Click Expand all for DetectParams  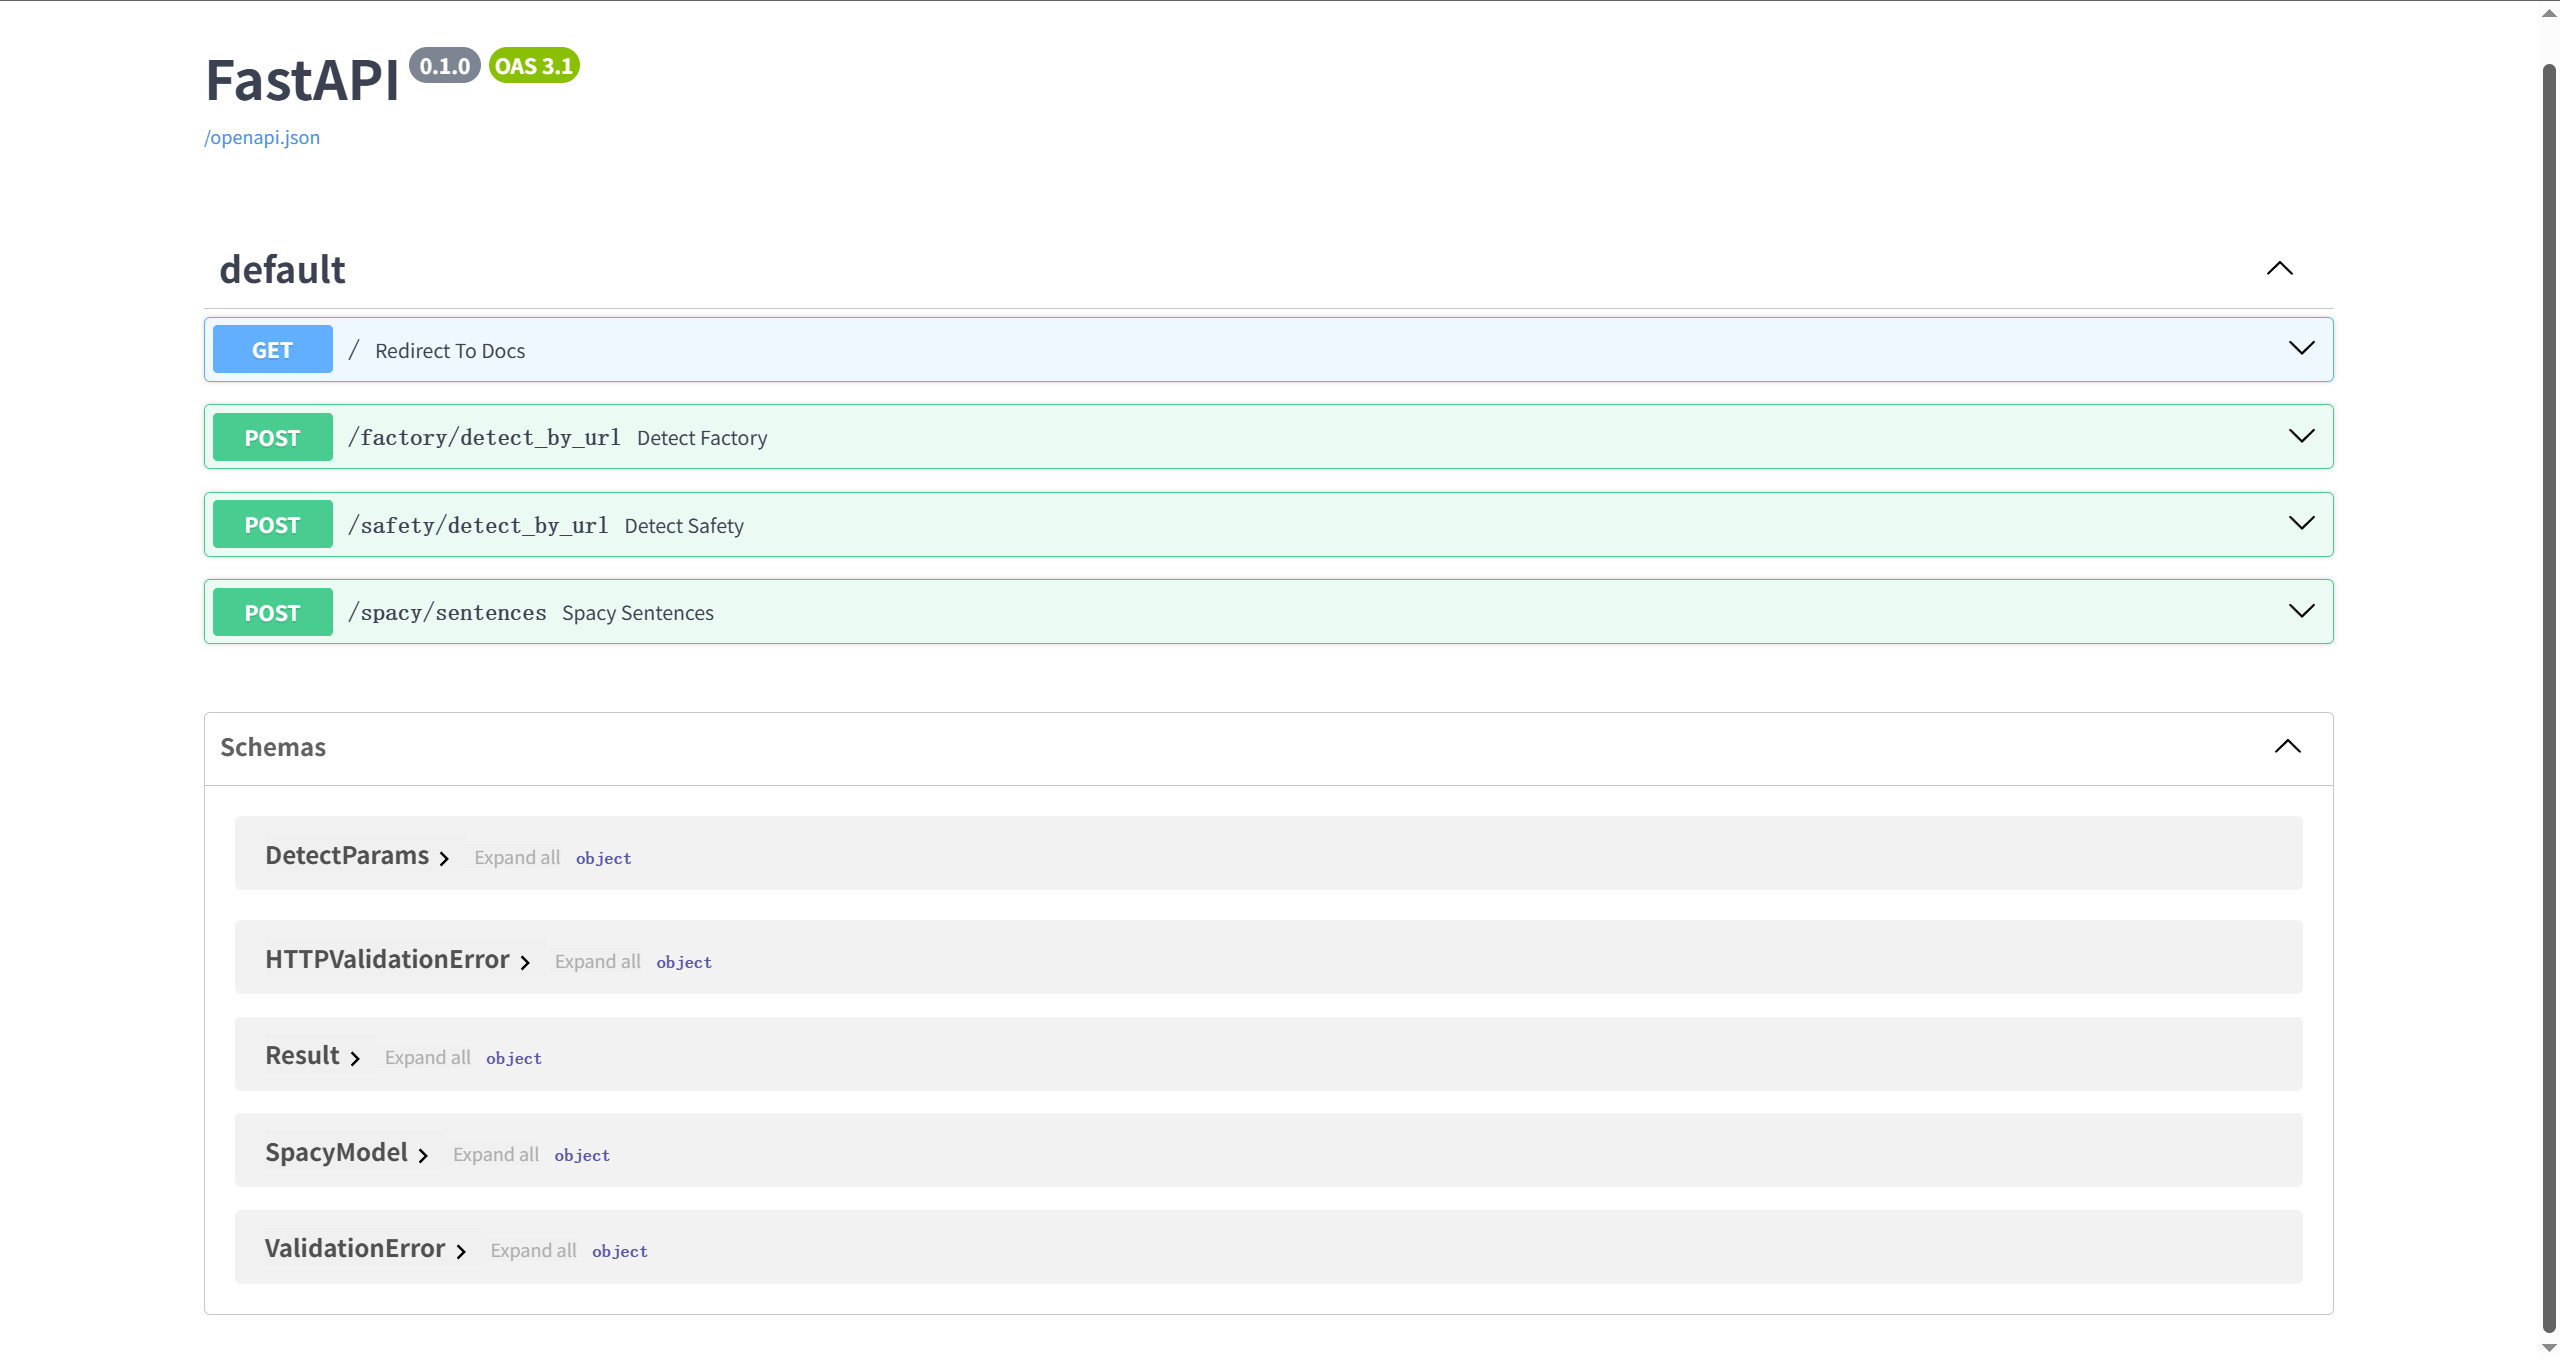pos(516,857)
